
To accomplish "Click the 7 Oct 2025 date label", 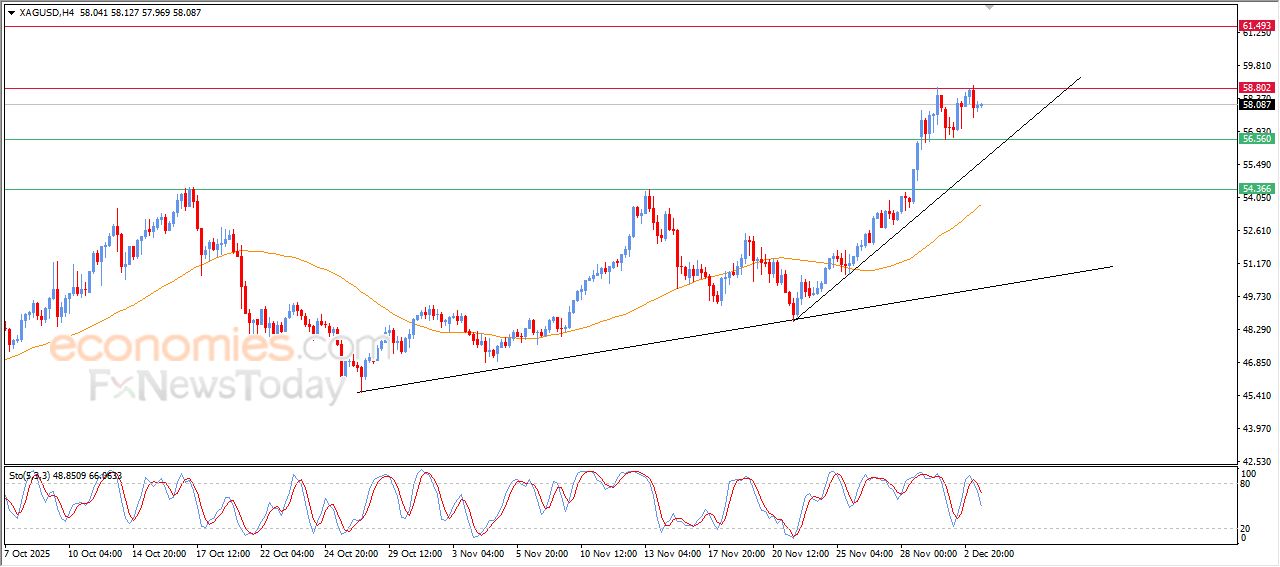I will coord(28,553).
